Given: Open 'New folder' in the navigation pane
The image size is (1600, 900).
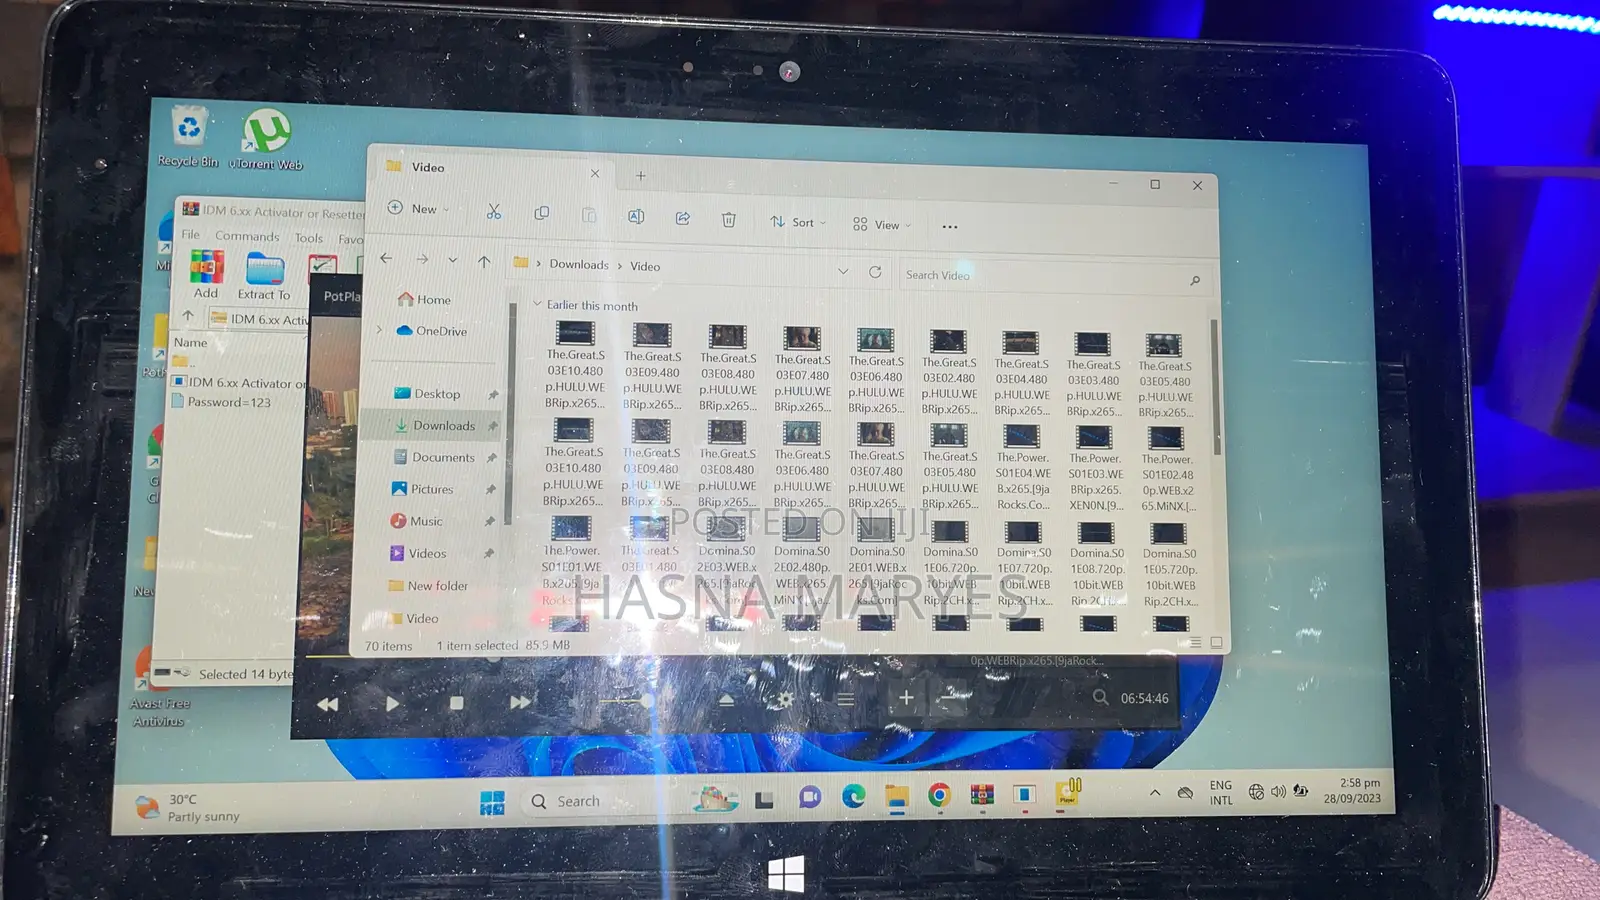Looking at the screenshot, I should click(428, 585).
